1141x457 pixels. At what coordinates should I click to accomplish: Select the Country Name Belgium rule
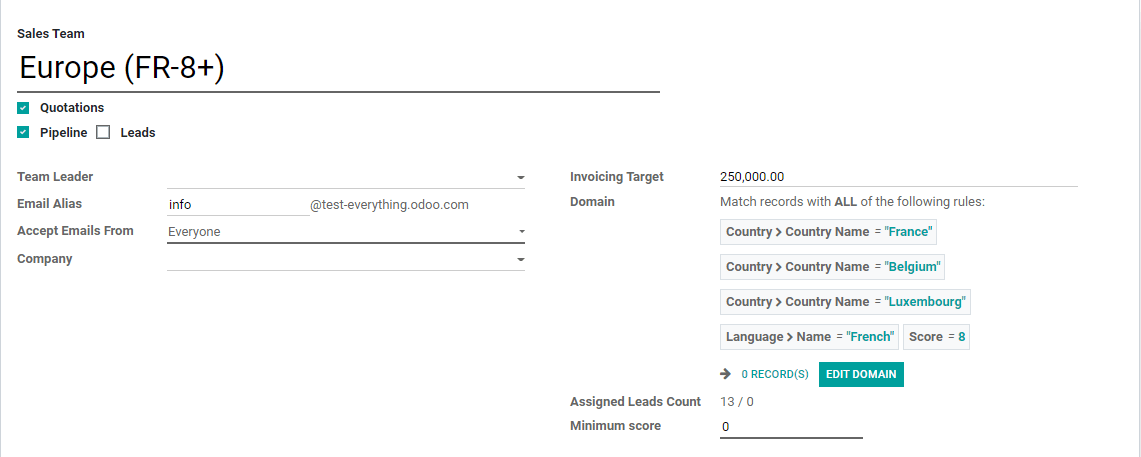coord(832,267)
